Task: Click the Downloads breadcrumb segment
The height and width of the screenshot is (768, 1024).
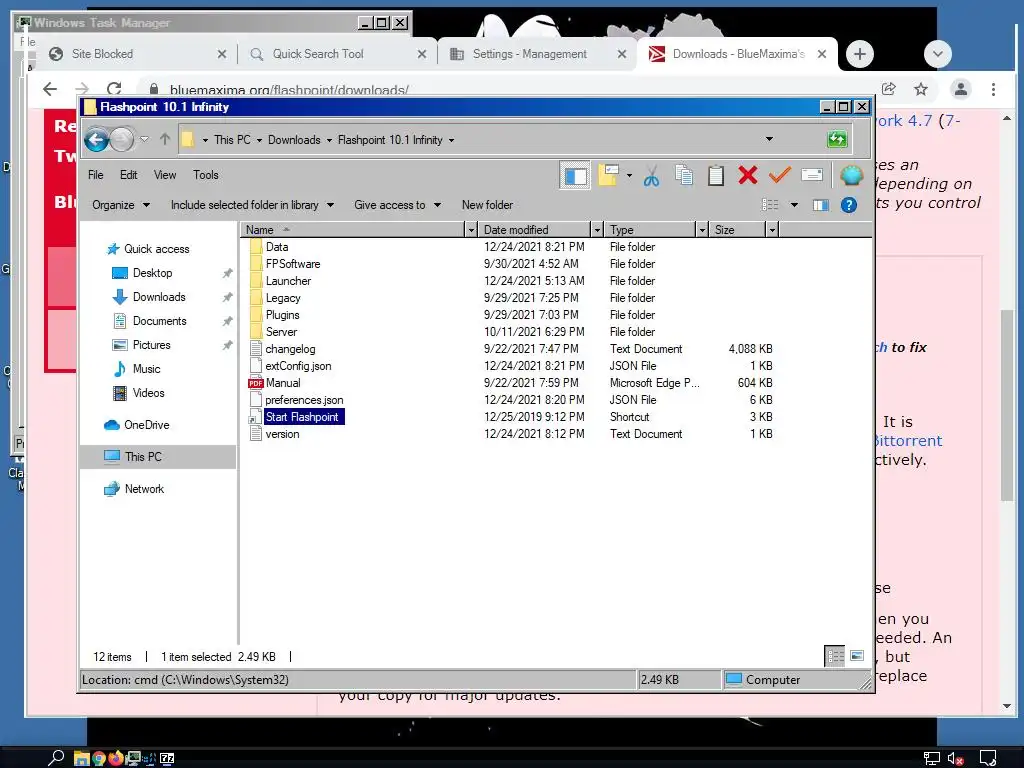Action: coord(294,140)
